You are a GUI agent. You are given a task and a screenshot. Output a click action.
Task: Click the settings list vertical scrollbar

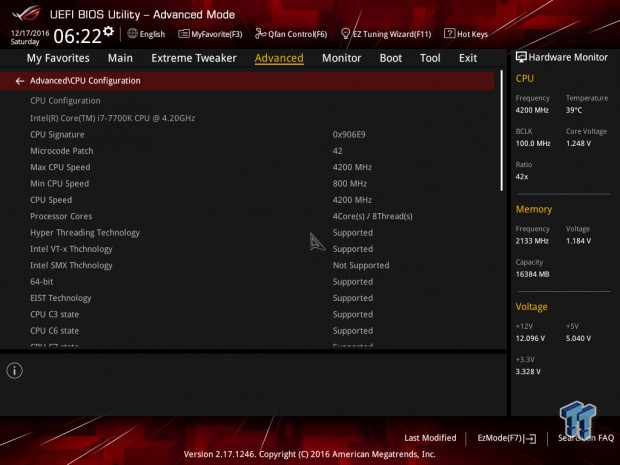point(502,130)
